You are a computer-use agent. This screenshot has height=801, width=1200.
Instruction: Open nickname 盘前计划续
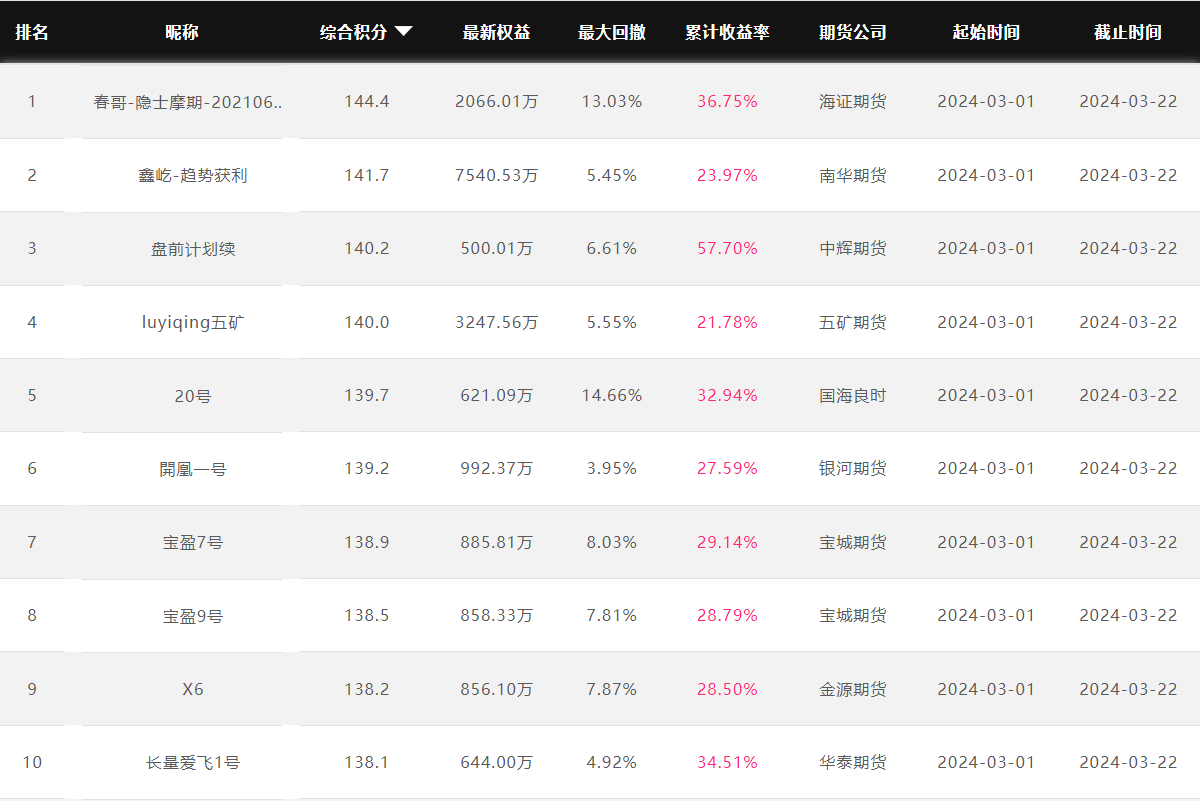tap(193, 249)
